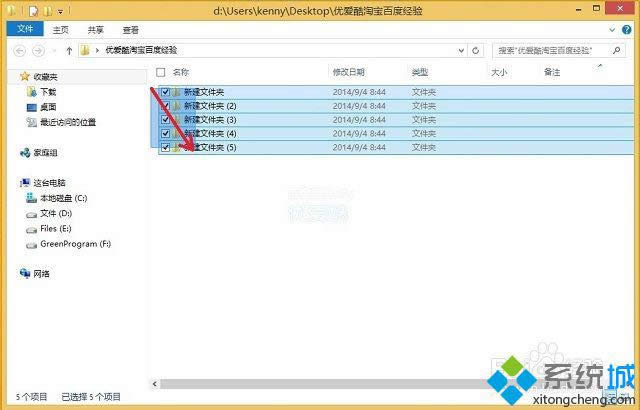Uncheck the 新建文件夹 (2) checkbox
This screenshot has height=410, width=640.
click(165, 106)
